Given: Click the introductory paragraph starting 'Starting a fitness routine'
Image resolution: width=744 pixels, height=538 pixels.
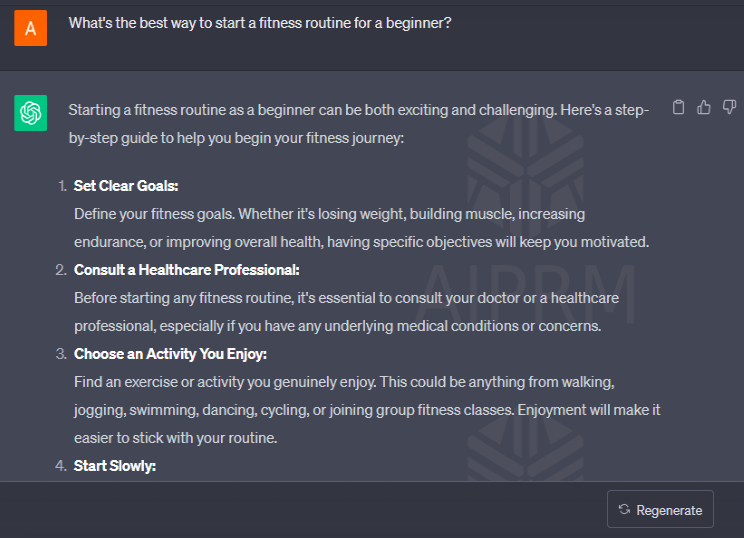Looking at the screenshot, I should click(359, 124).
